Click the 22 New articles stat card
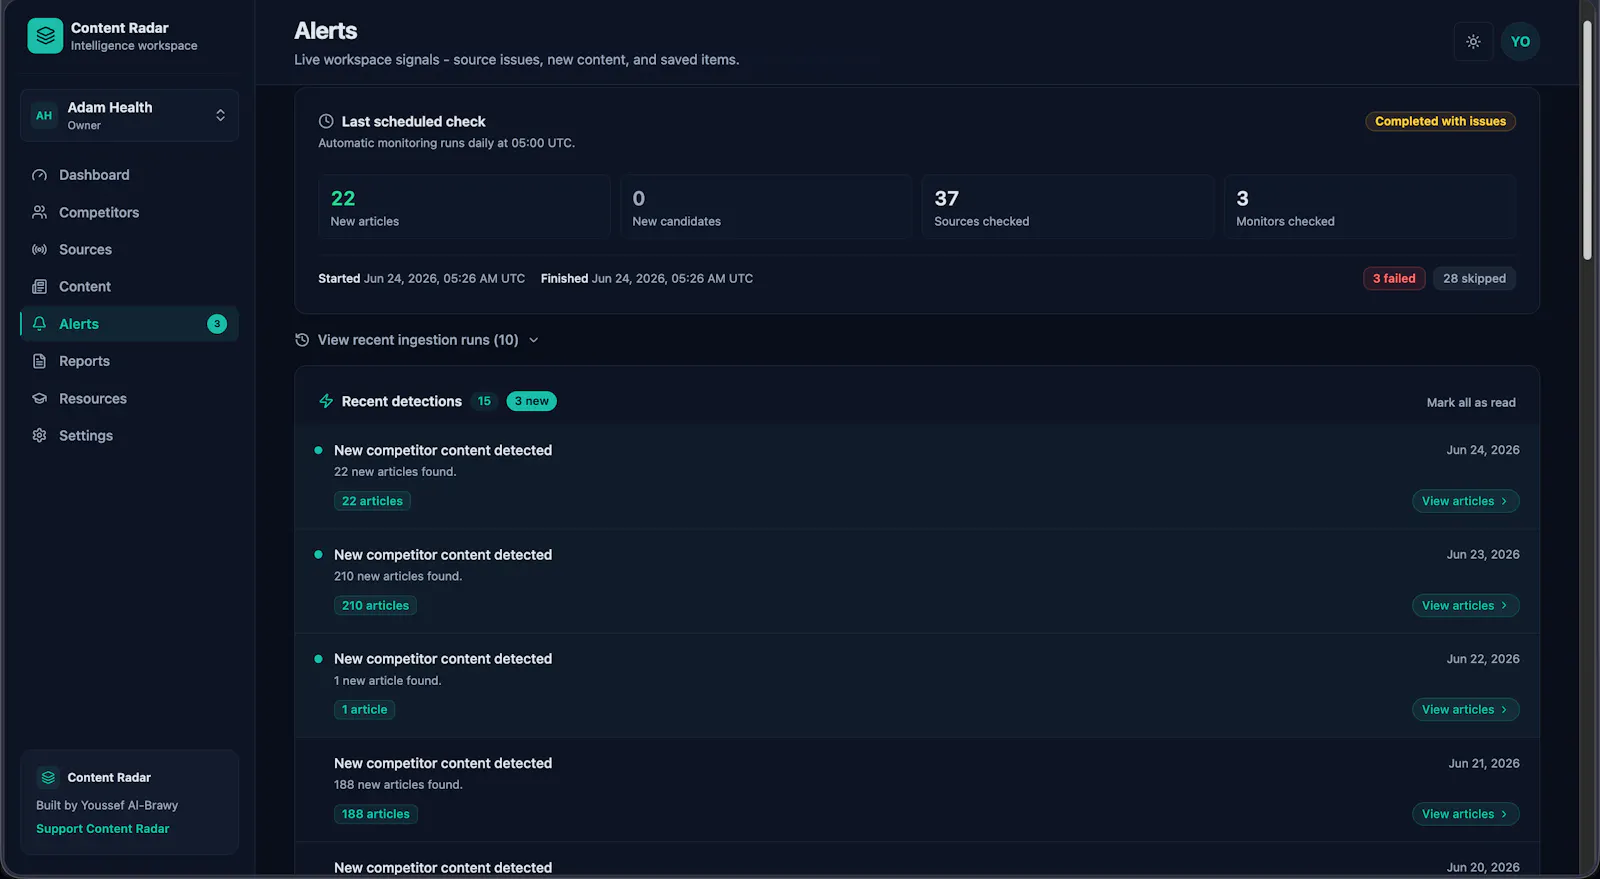Screen dimensions: 1600x879 [464, 207]
